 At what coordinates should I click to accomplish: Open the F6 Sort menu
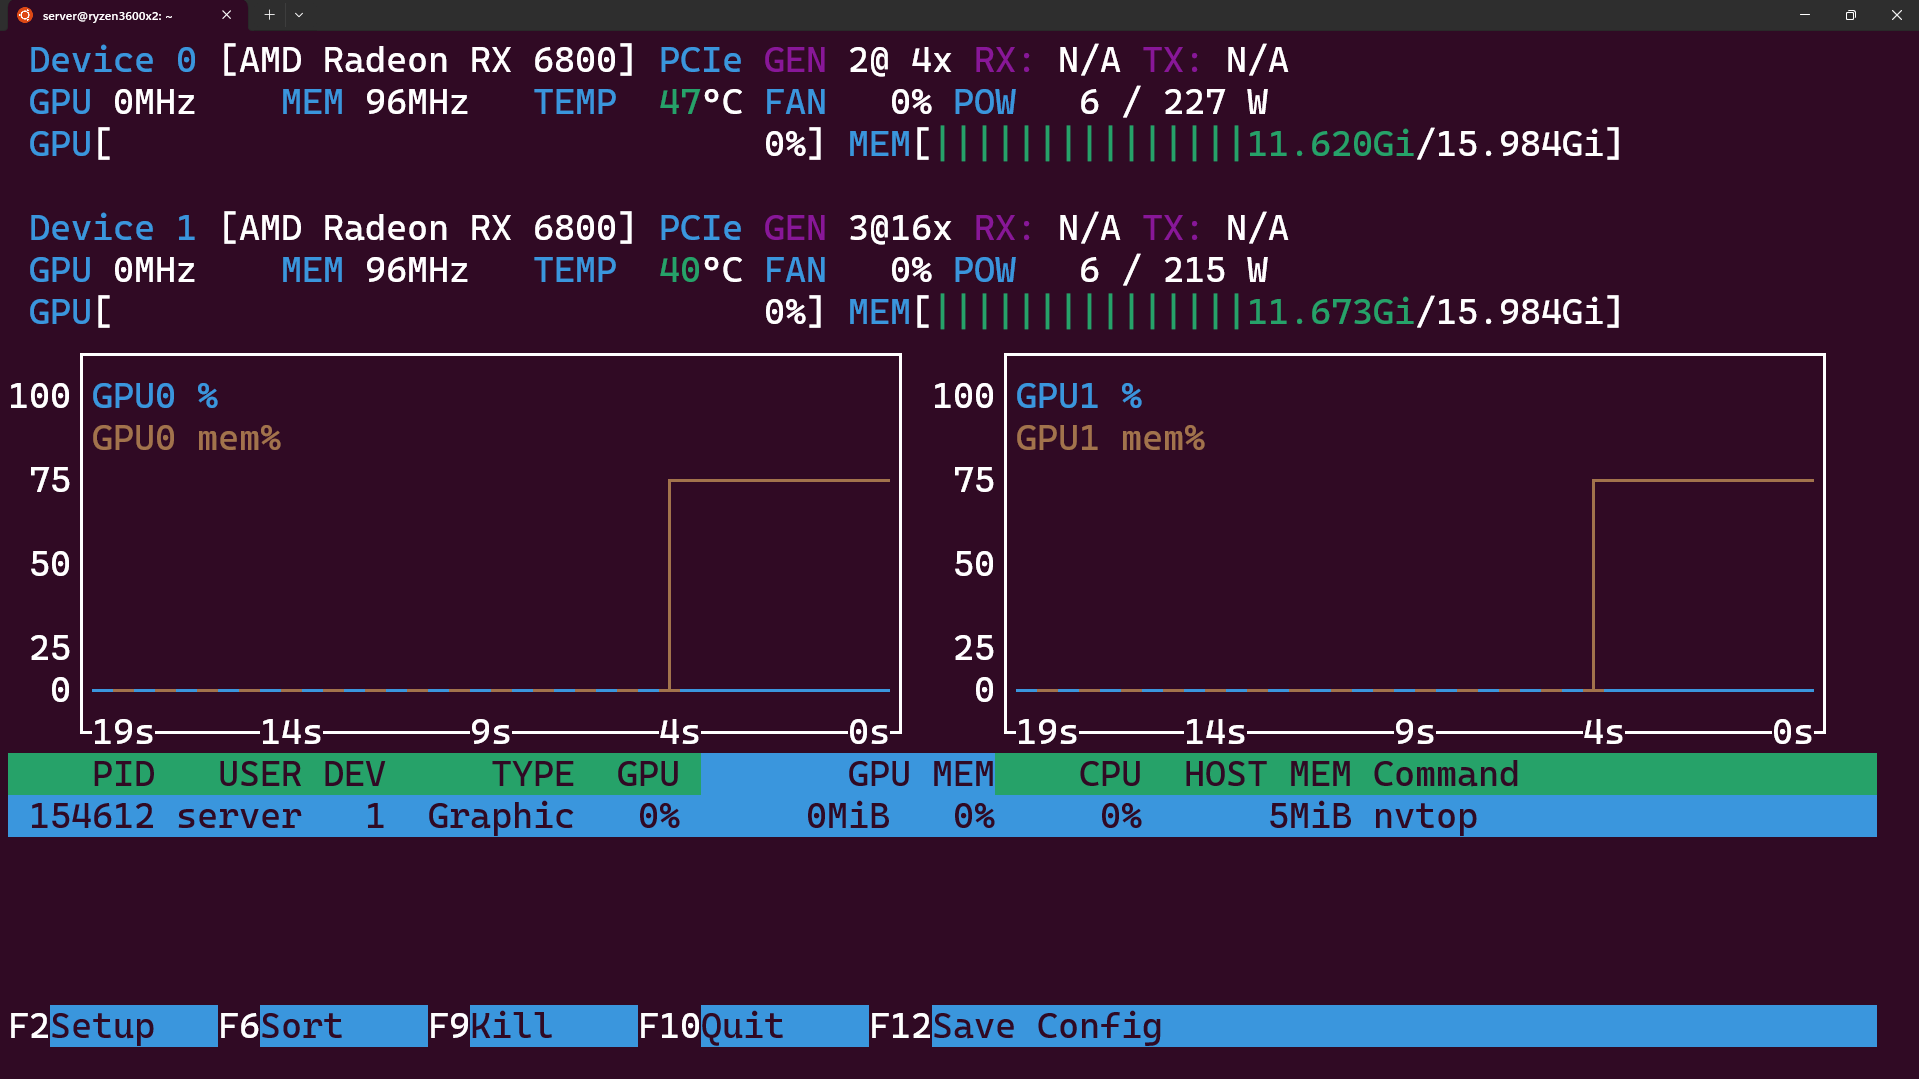tap(323, 1026)
